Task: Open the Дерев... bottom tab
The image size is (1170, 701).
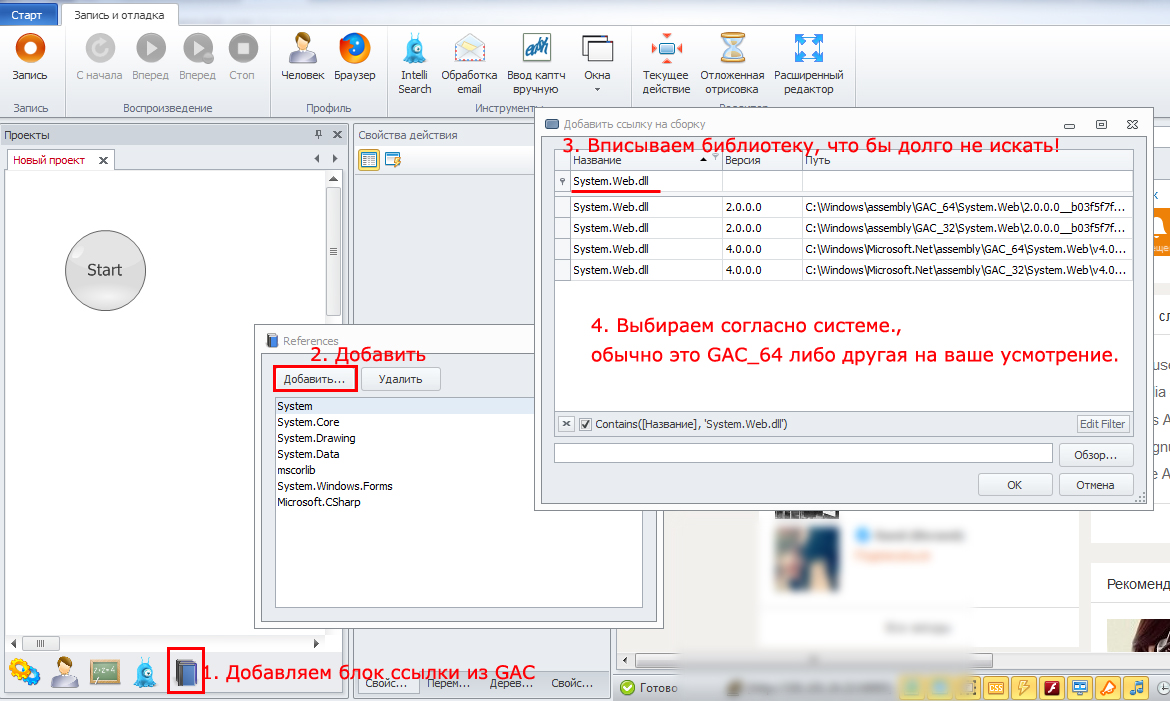Action: pyautogui.click(x=511, y=683)
